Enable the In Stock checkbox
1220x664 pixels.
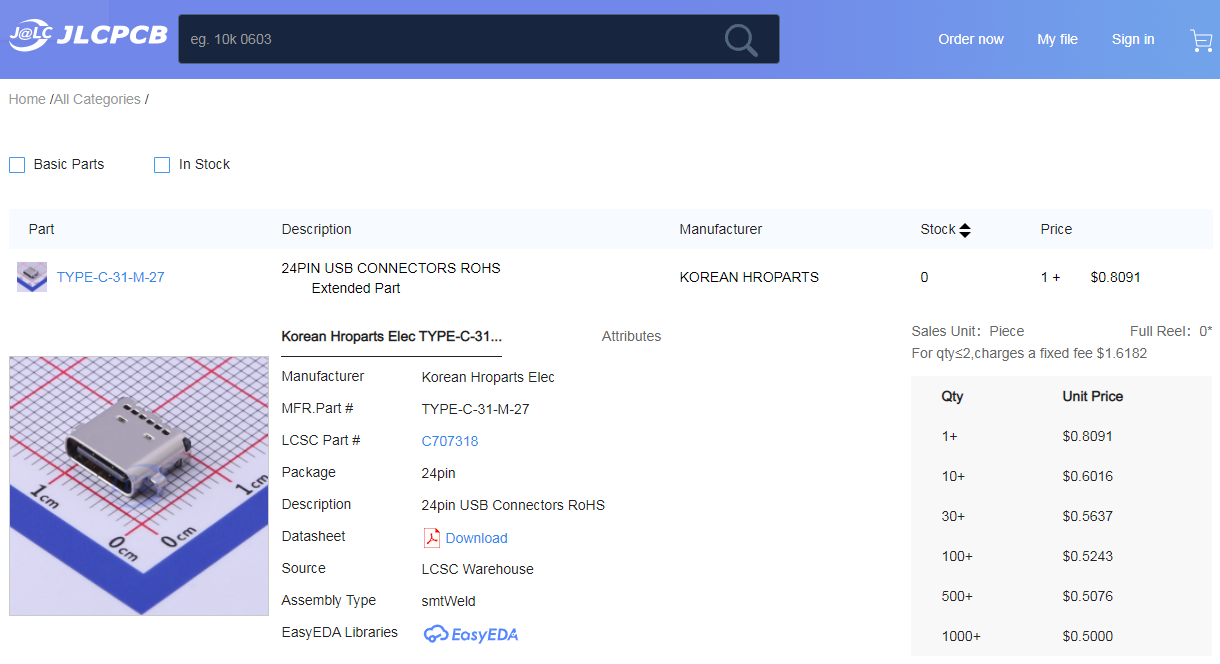[162, 165]
